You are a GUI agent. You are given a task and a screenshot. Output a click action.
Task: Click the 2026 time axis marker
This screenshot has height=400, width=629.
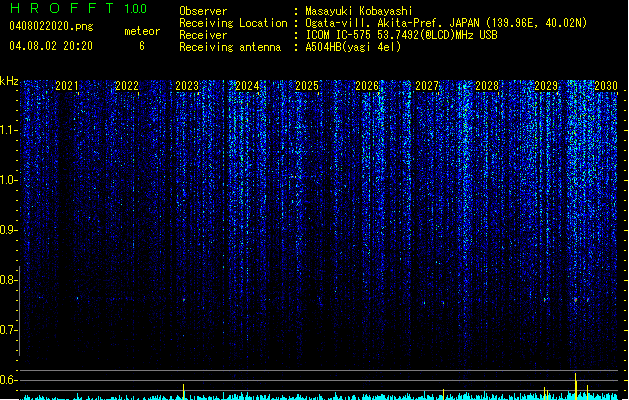[x=367, y=86]
